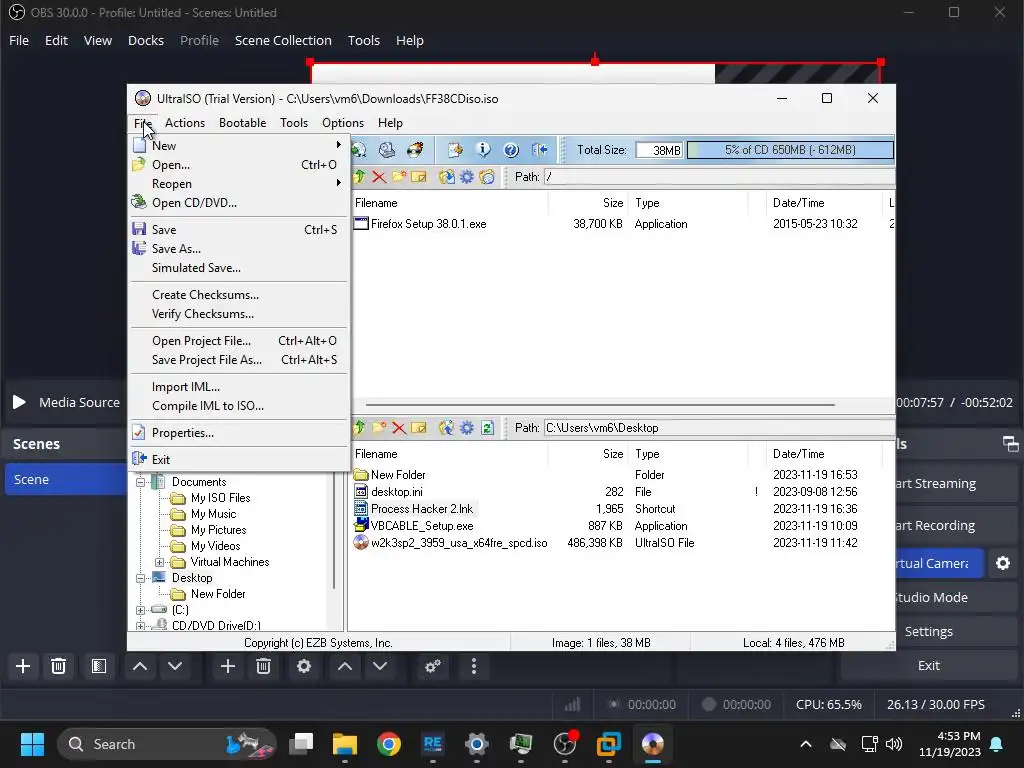Image resolution: width=1024 pixels, height=768 pixels.
Task: Open Properties... from the File menu
Action: [x=239, y=432]
